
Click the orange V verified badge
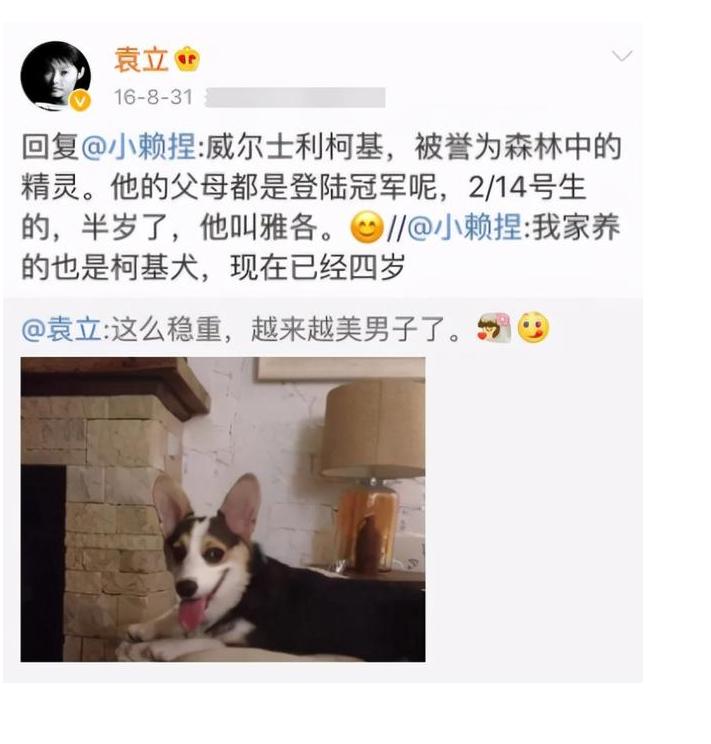pyautogui.click(x=80, y=101)
